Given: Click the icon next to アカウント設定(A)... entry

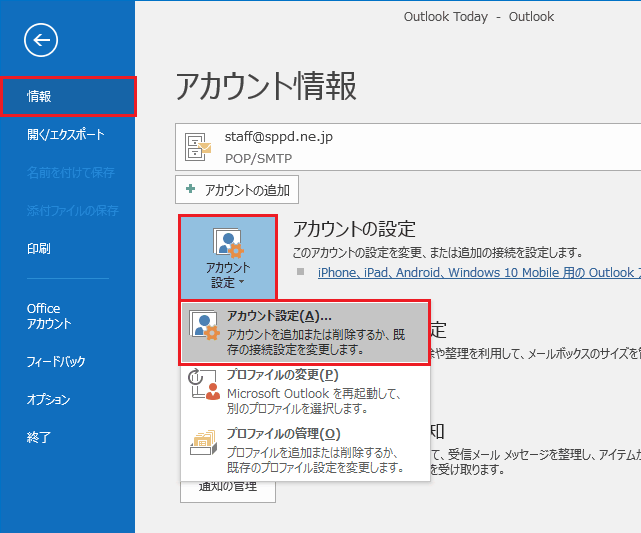Looking at the screenshot, I should pos(205,332).
